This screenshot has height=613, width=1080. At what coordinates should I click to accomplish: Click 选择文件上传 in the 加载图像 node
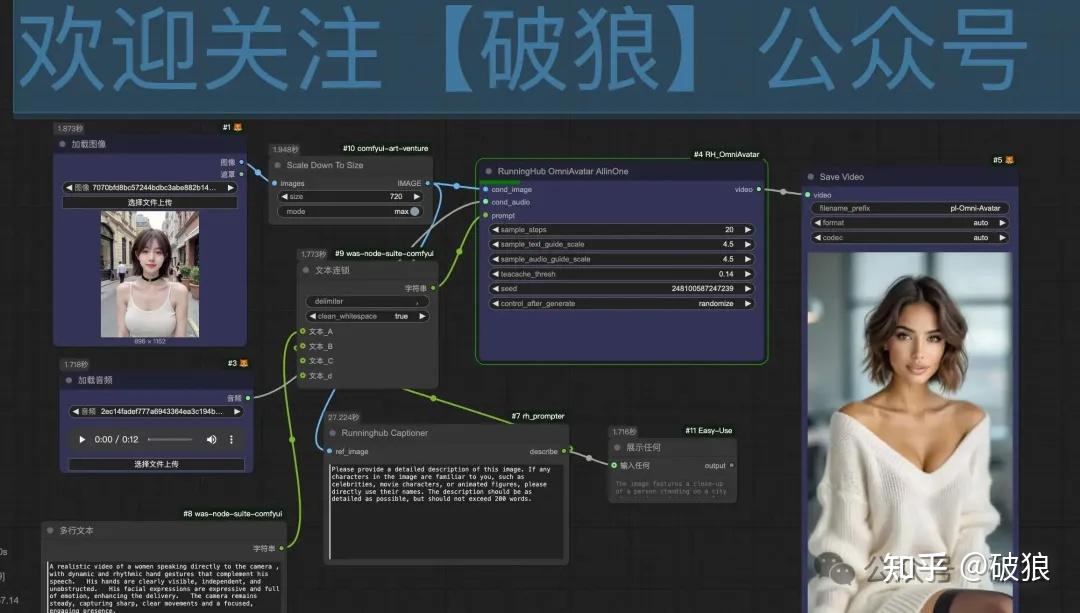151,201
